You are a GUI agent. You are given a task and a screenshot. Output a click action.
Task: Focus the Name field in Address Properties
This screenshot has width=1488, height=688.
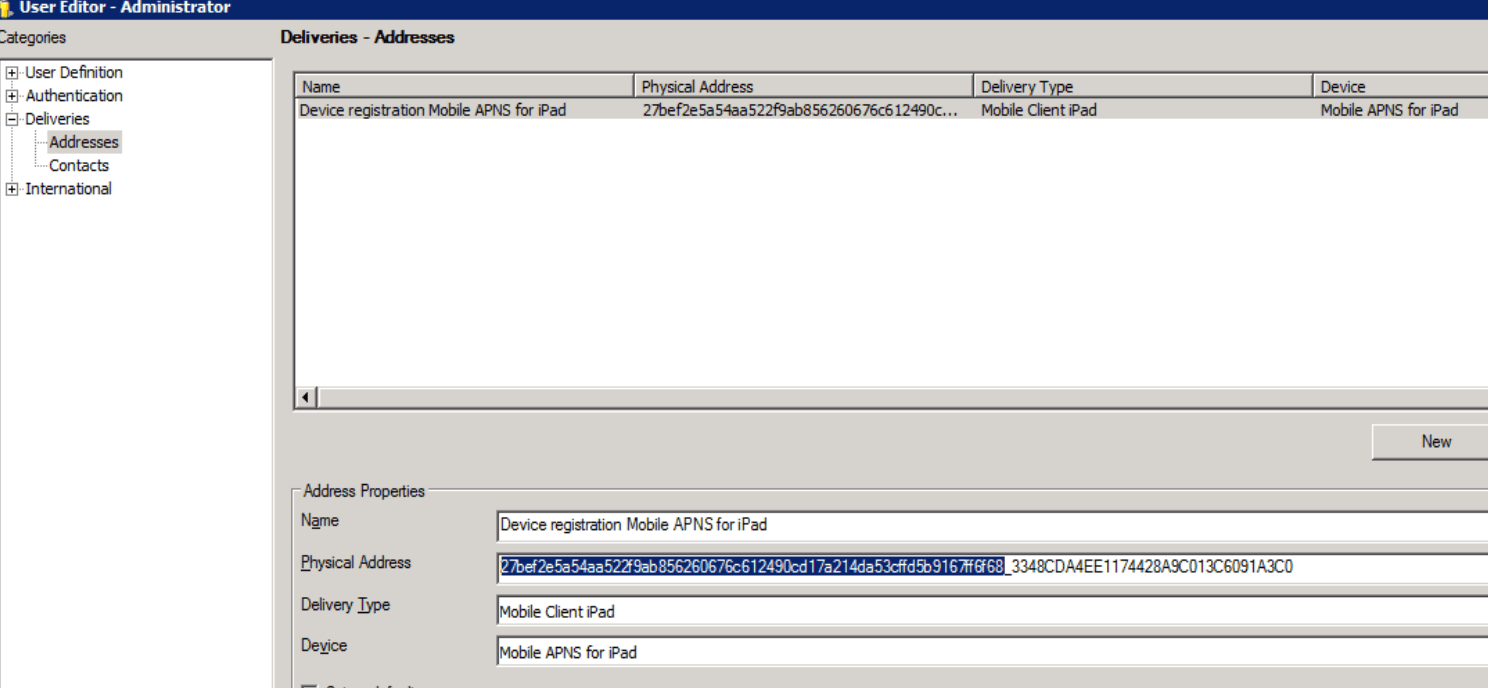[992, 525]
